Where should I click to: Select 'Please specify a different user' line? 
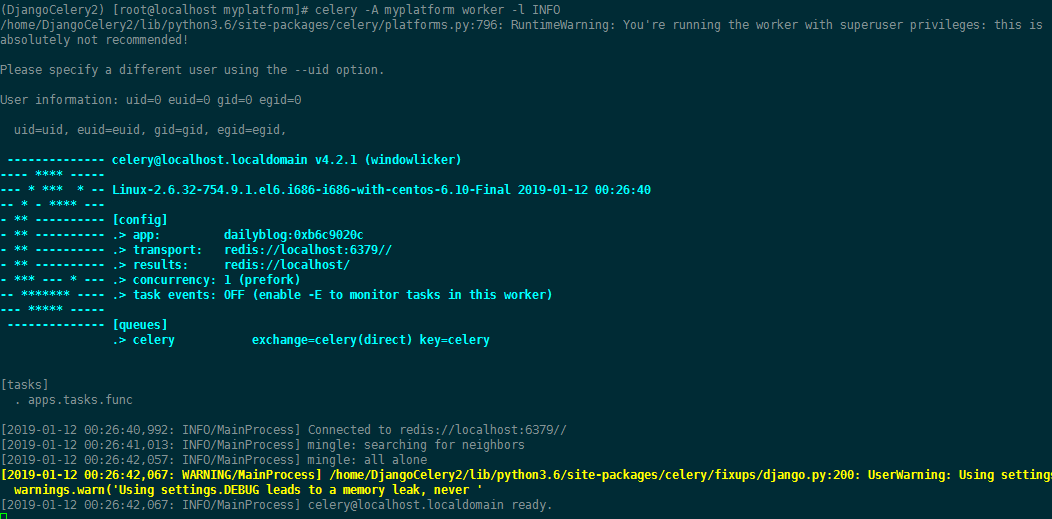192,70
